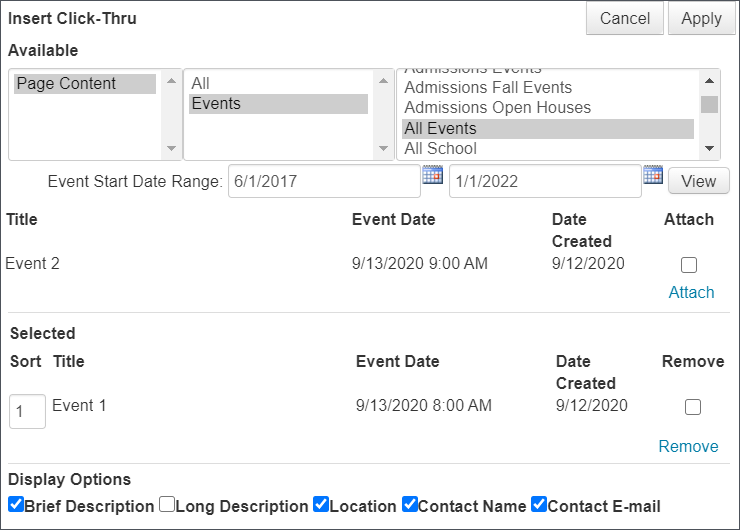Click the sort order field for Event 1

click(27, 412)
